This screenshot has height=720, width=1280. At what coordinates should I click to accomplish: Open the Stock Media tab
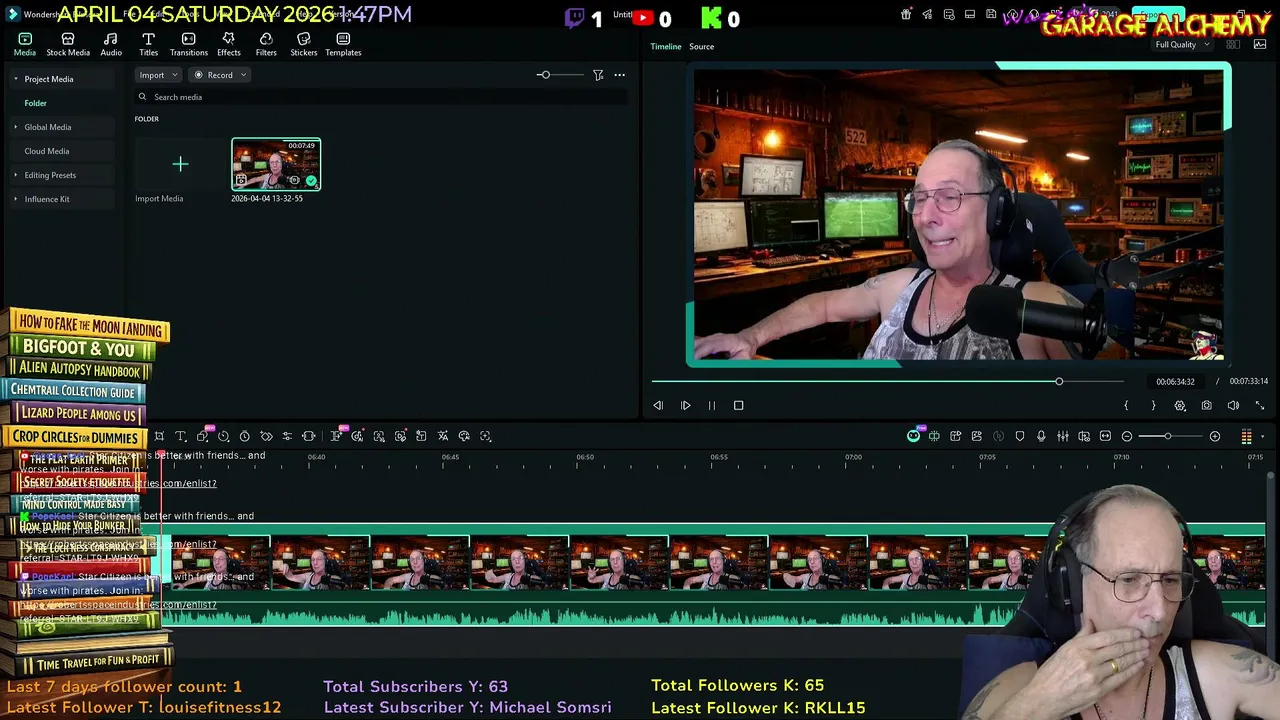68,44
